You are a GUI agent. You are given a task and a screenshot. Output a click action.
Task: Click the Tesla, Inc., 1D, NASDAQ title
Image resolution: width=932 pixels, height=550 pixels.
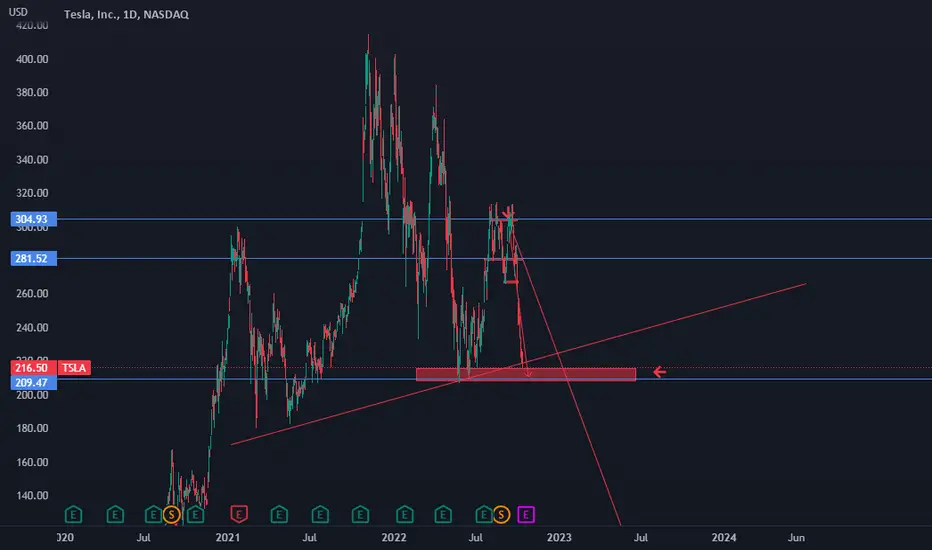pos(126,14)
